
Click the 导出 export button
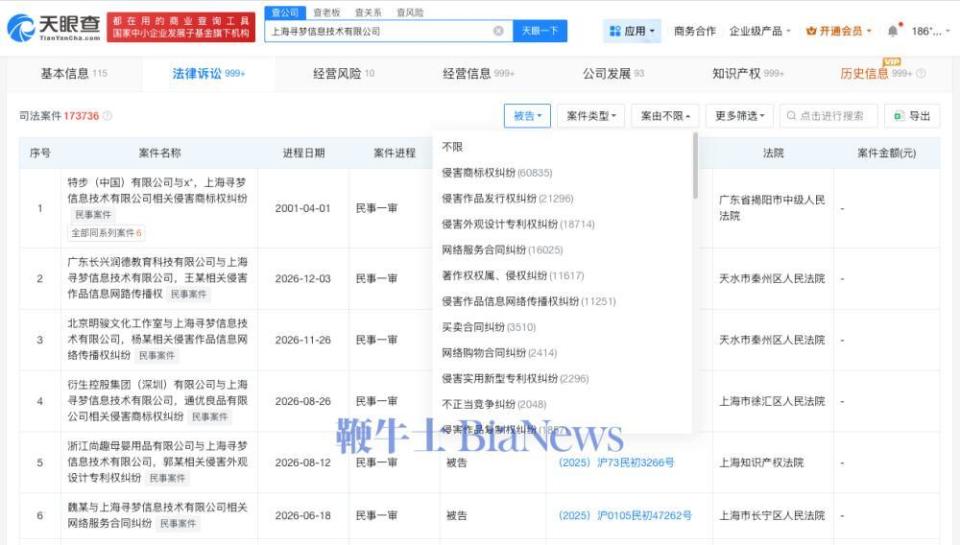(912, 116)
